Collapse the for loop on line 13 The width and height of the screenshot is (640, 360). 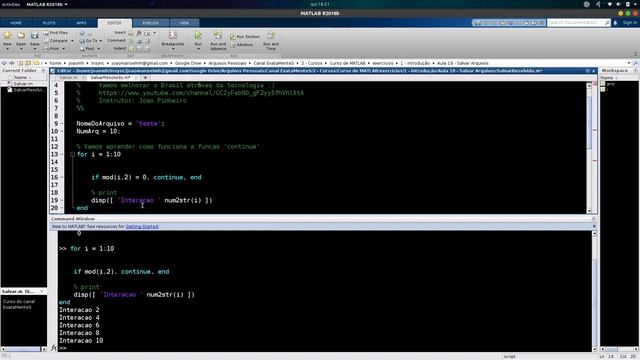[x=72, y=154]
